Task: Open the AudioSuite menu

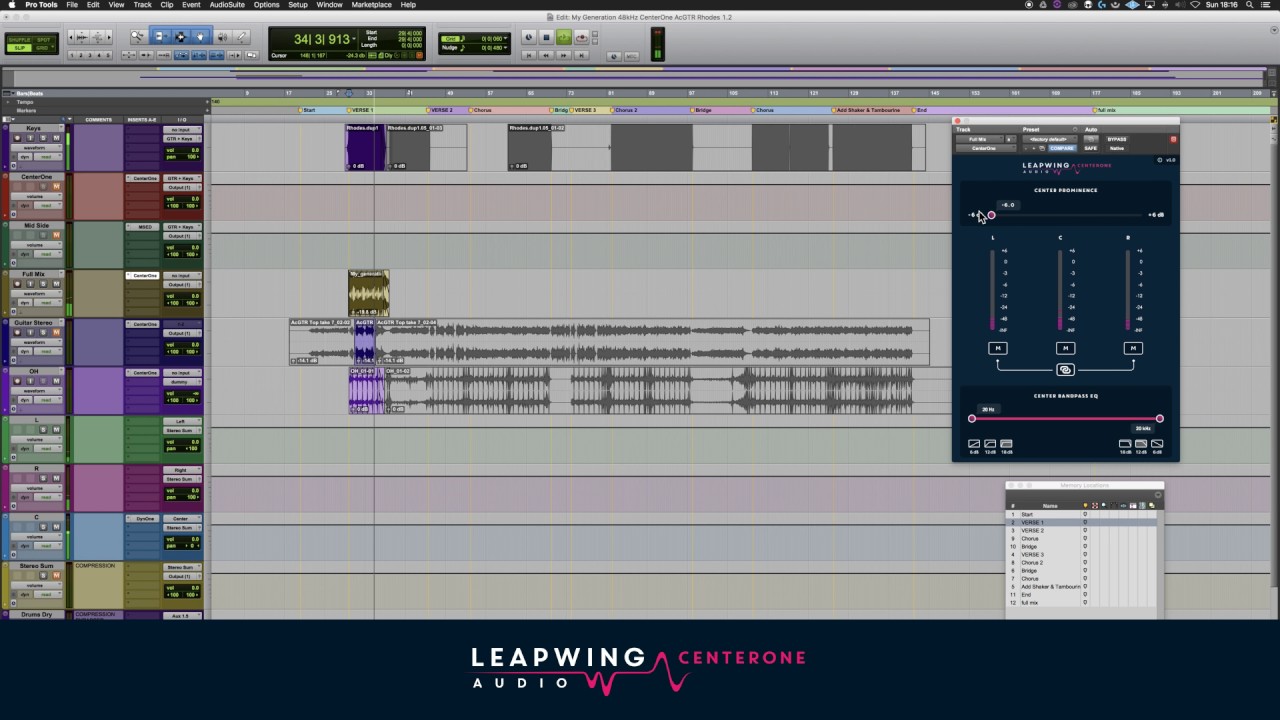Action: 227,5
